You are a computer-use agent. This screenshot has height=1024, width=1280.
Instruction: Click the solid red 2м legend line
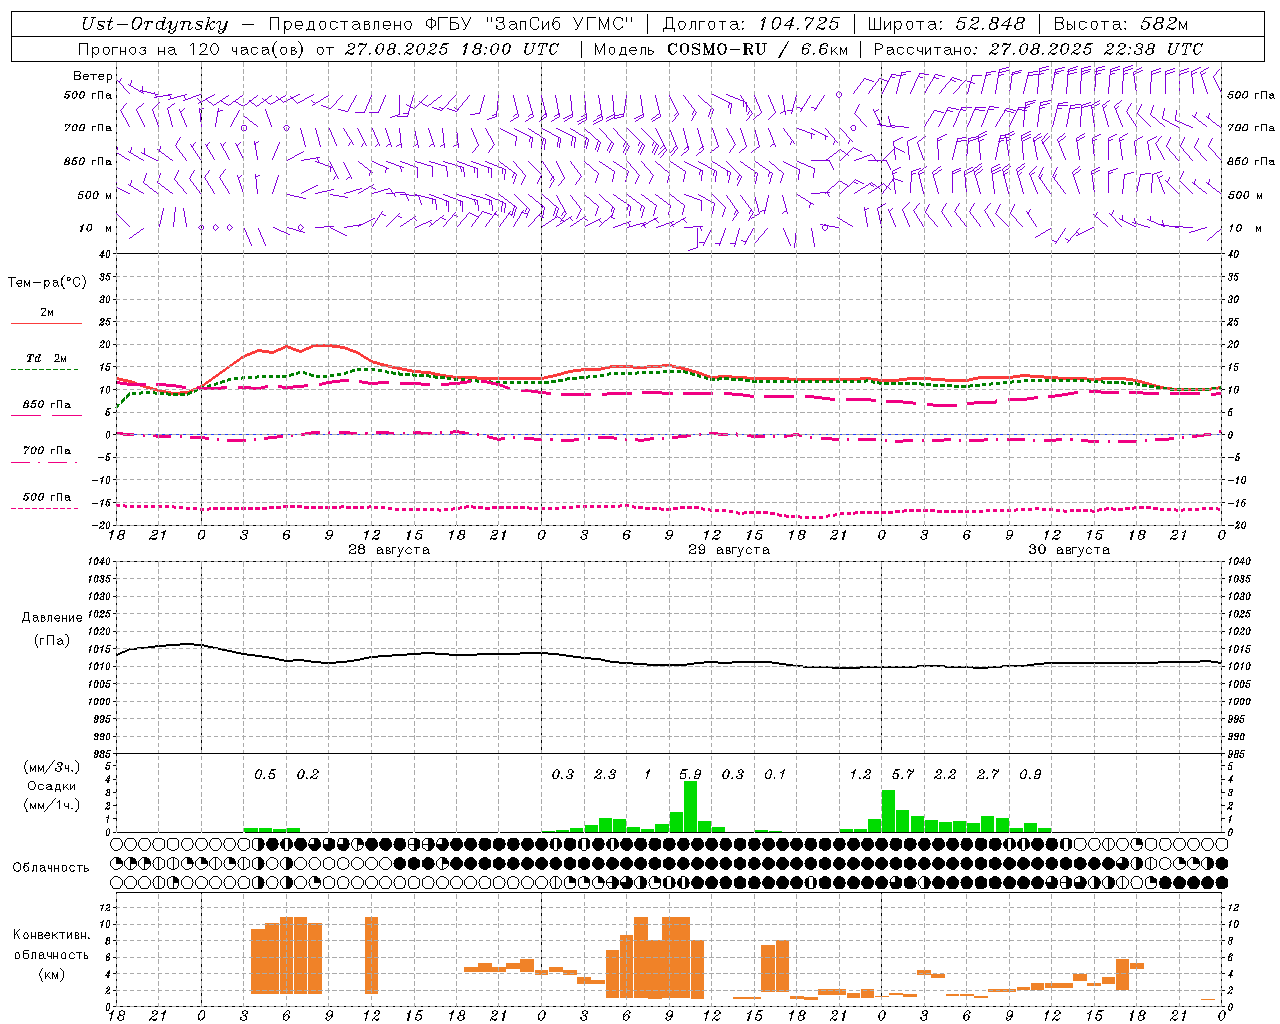[x=46, y=323]
